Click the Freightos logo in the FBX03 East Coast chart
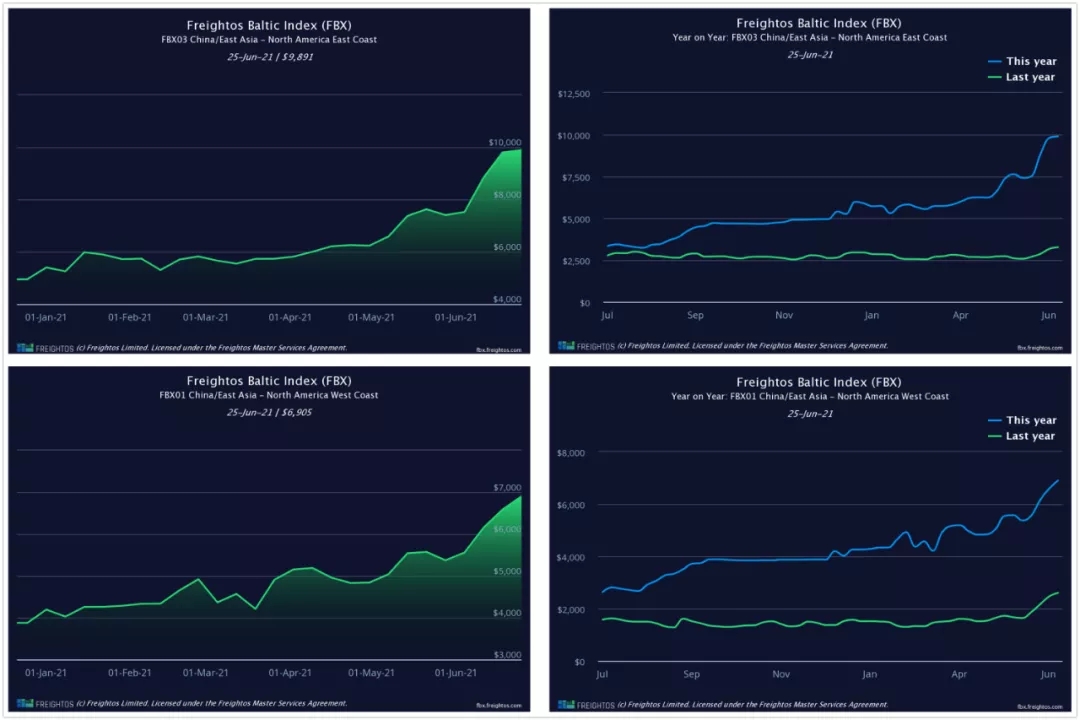 [35, 347]
